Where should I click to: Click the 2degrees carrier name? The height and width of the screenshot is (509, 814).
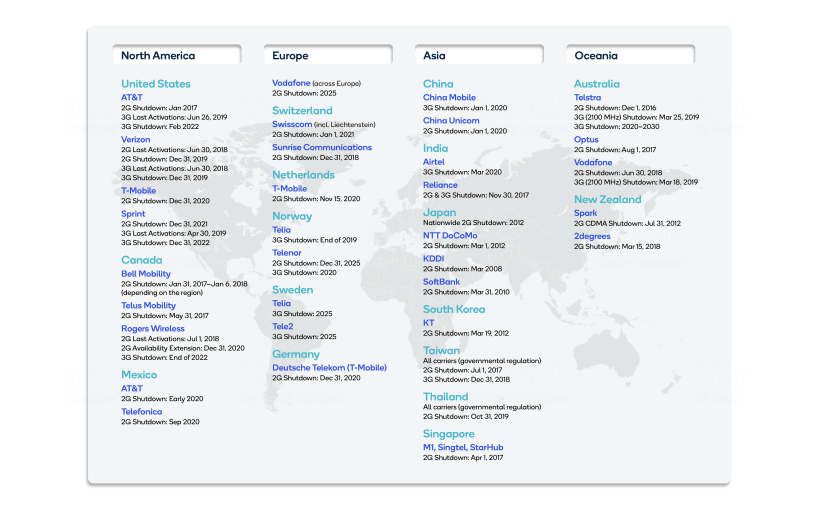(592, 236)
